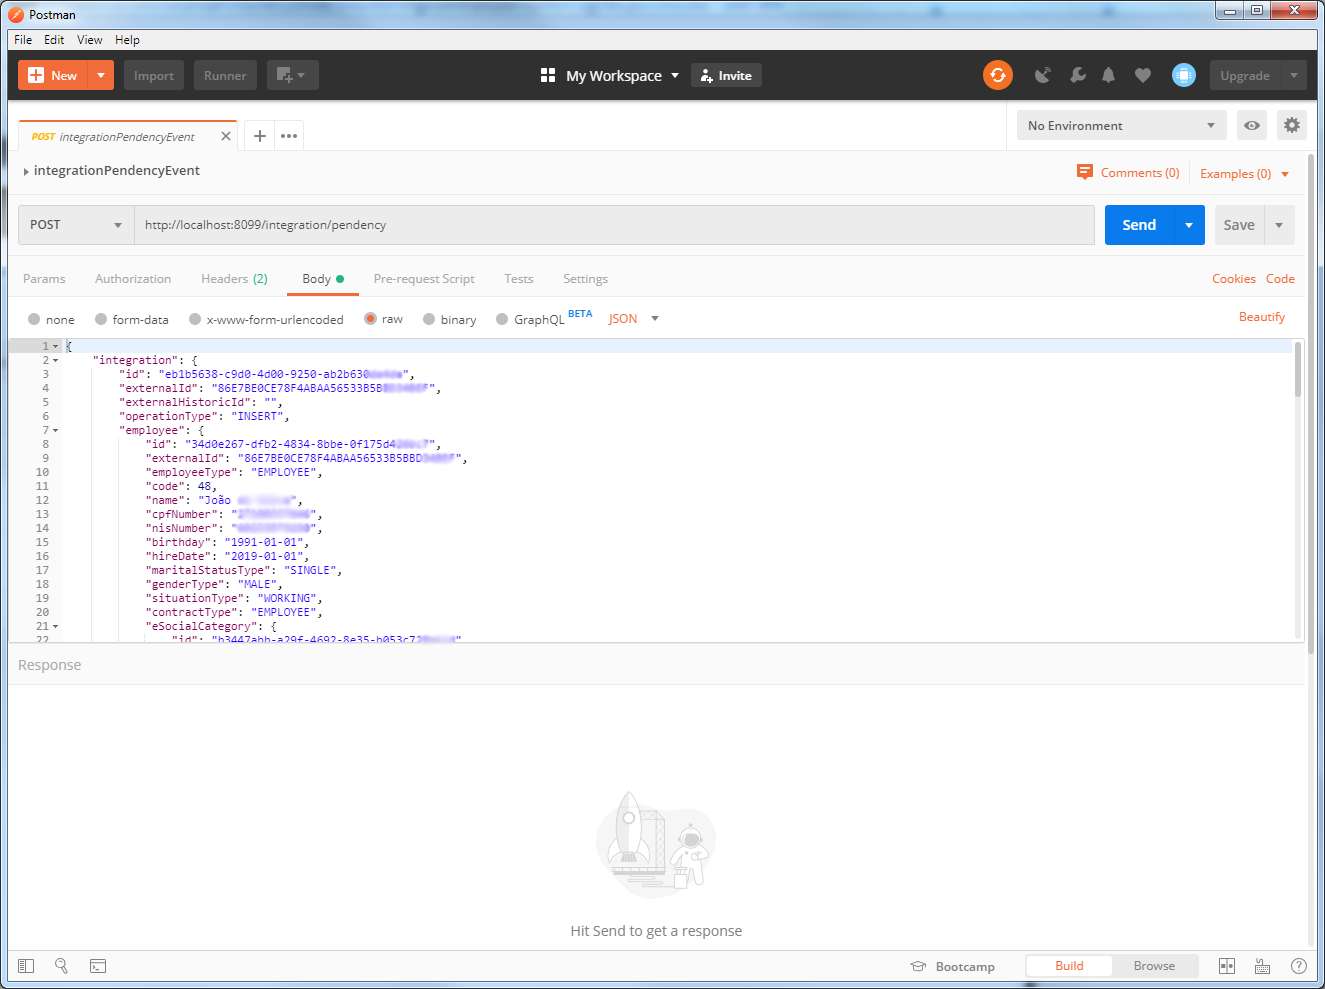Image resolution: width=1325 pixels, height=989 pixels.
Task: Open the Help menu
Action: (x=127, y=40)
